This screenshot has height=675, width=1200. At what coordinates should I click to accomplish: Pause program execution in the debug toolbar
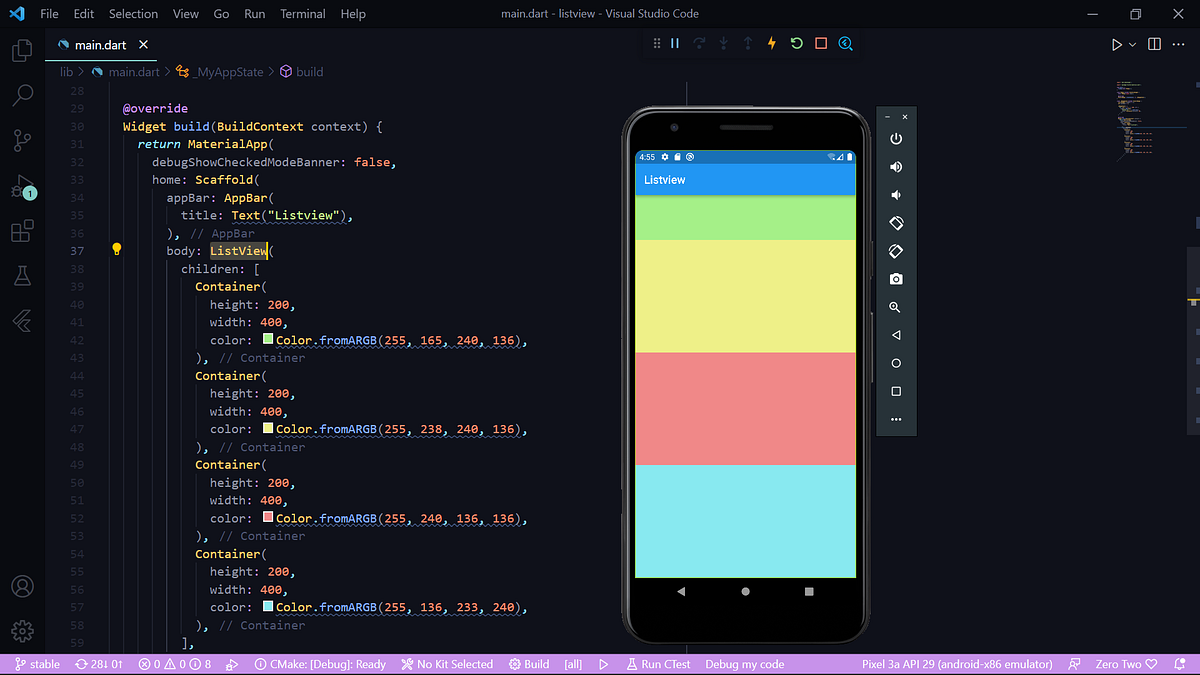click(675, 43)
